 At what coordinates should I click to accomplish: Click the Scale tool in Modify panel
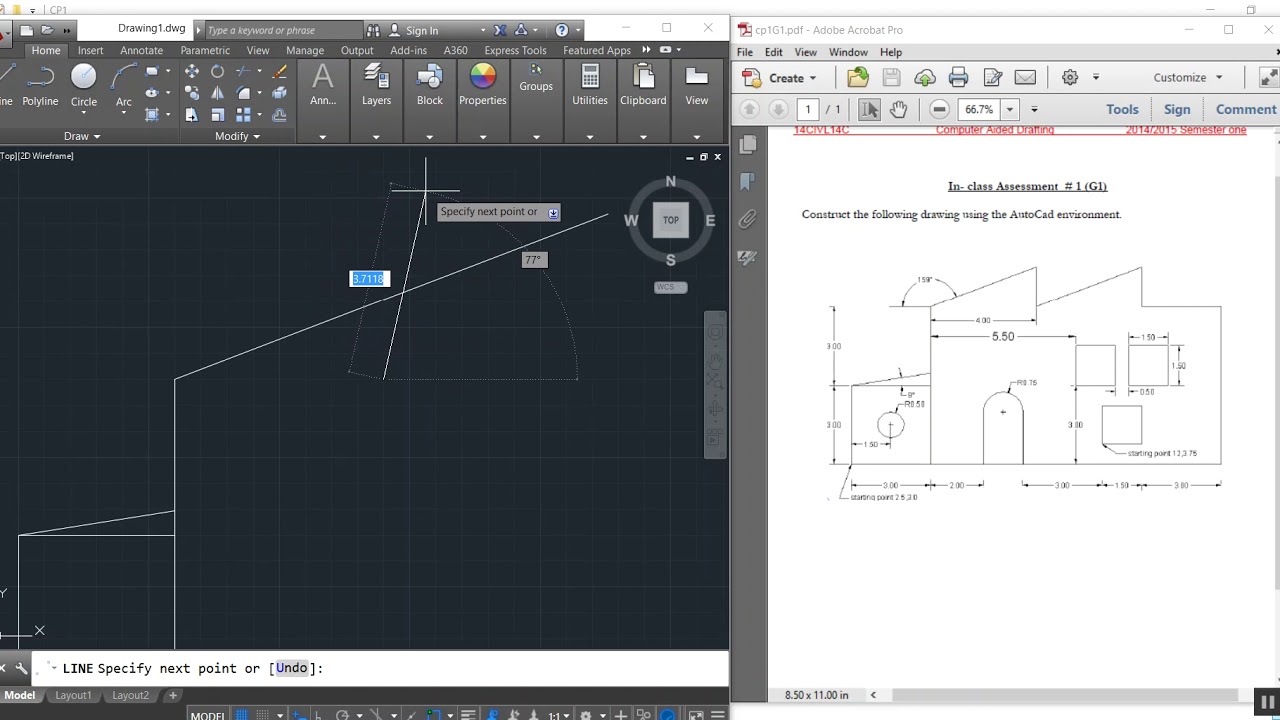point(217,115)
